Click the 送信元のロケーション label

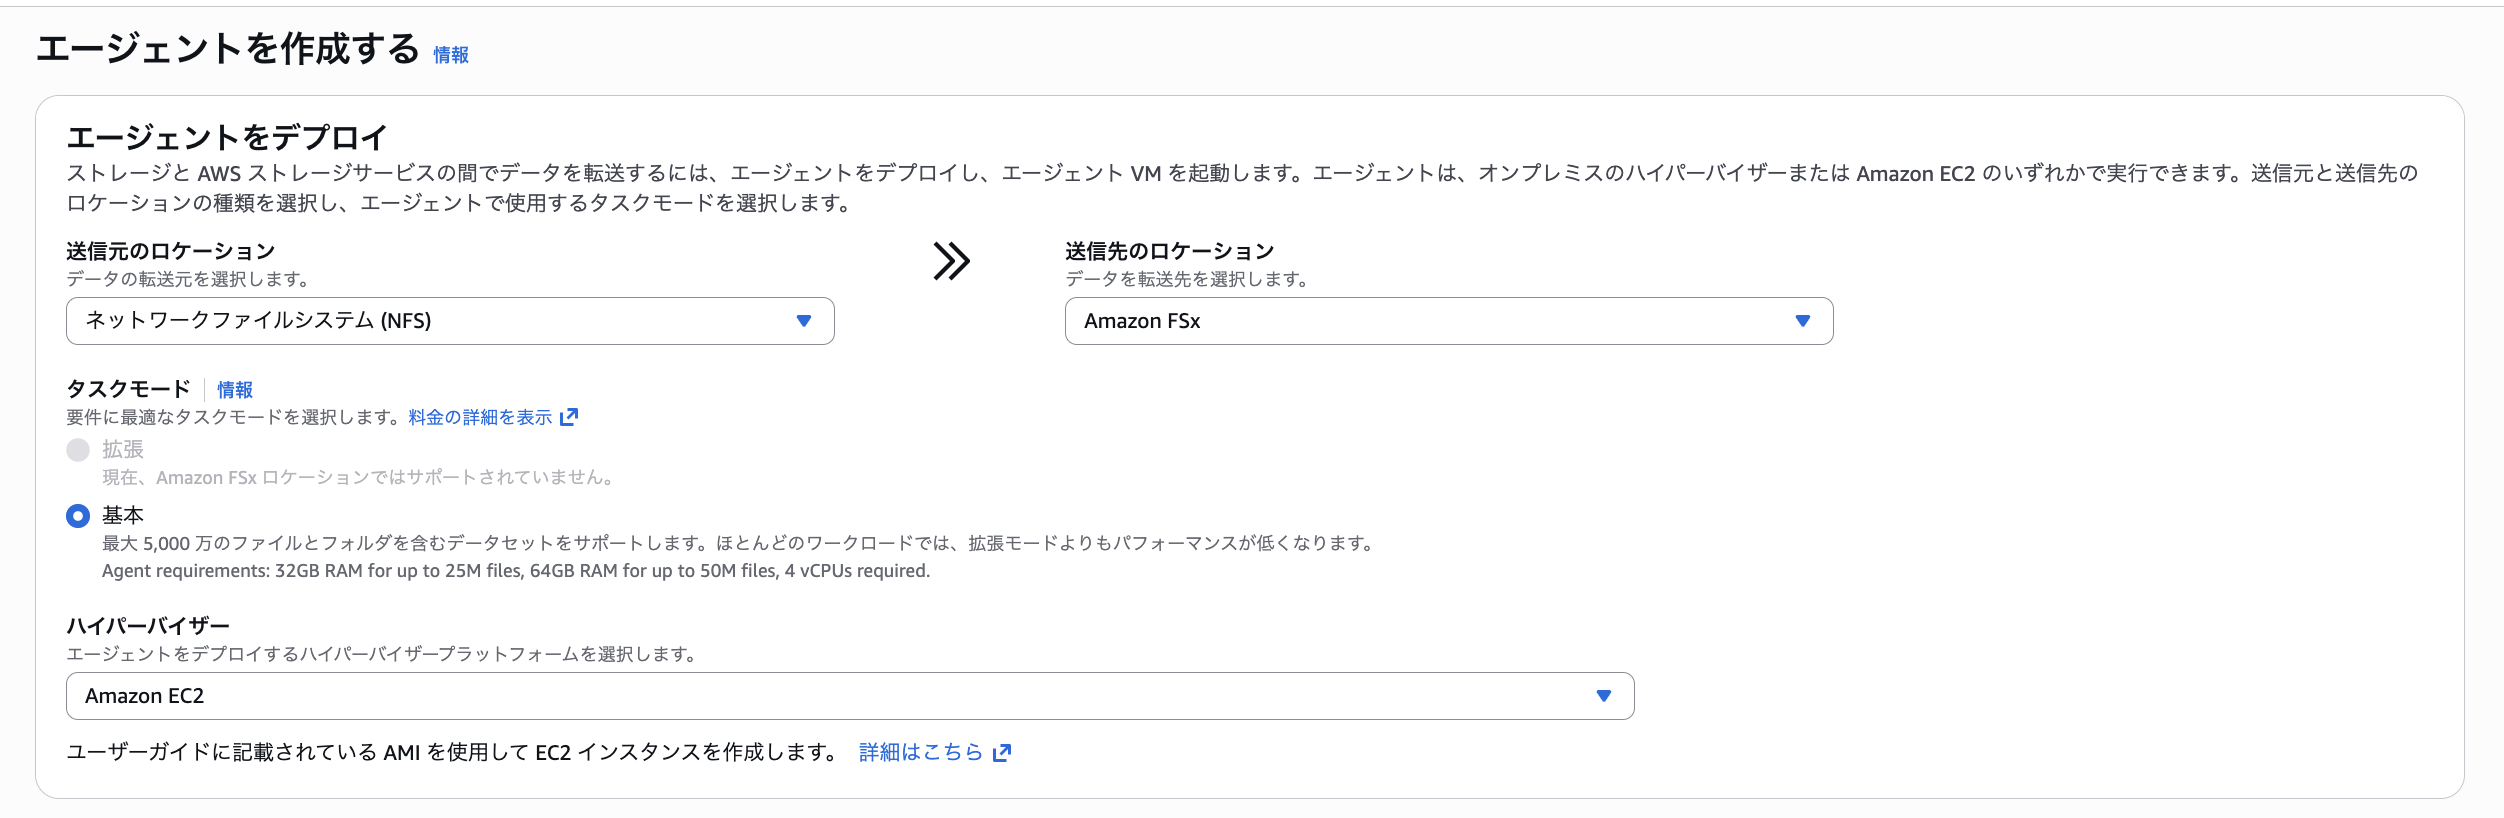[170, 251]
